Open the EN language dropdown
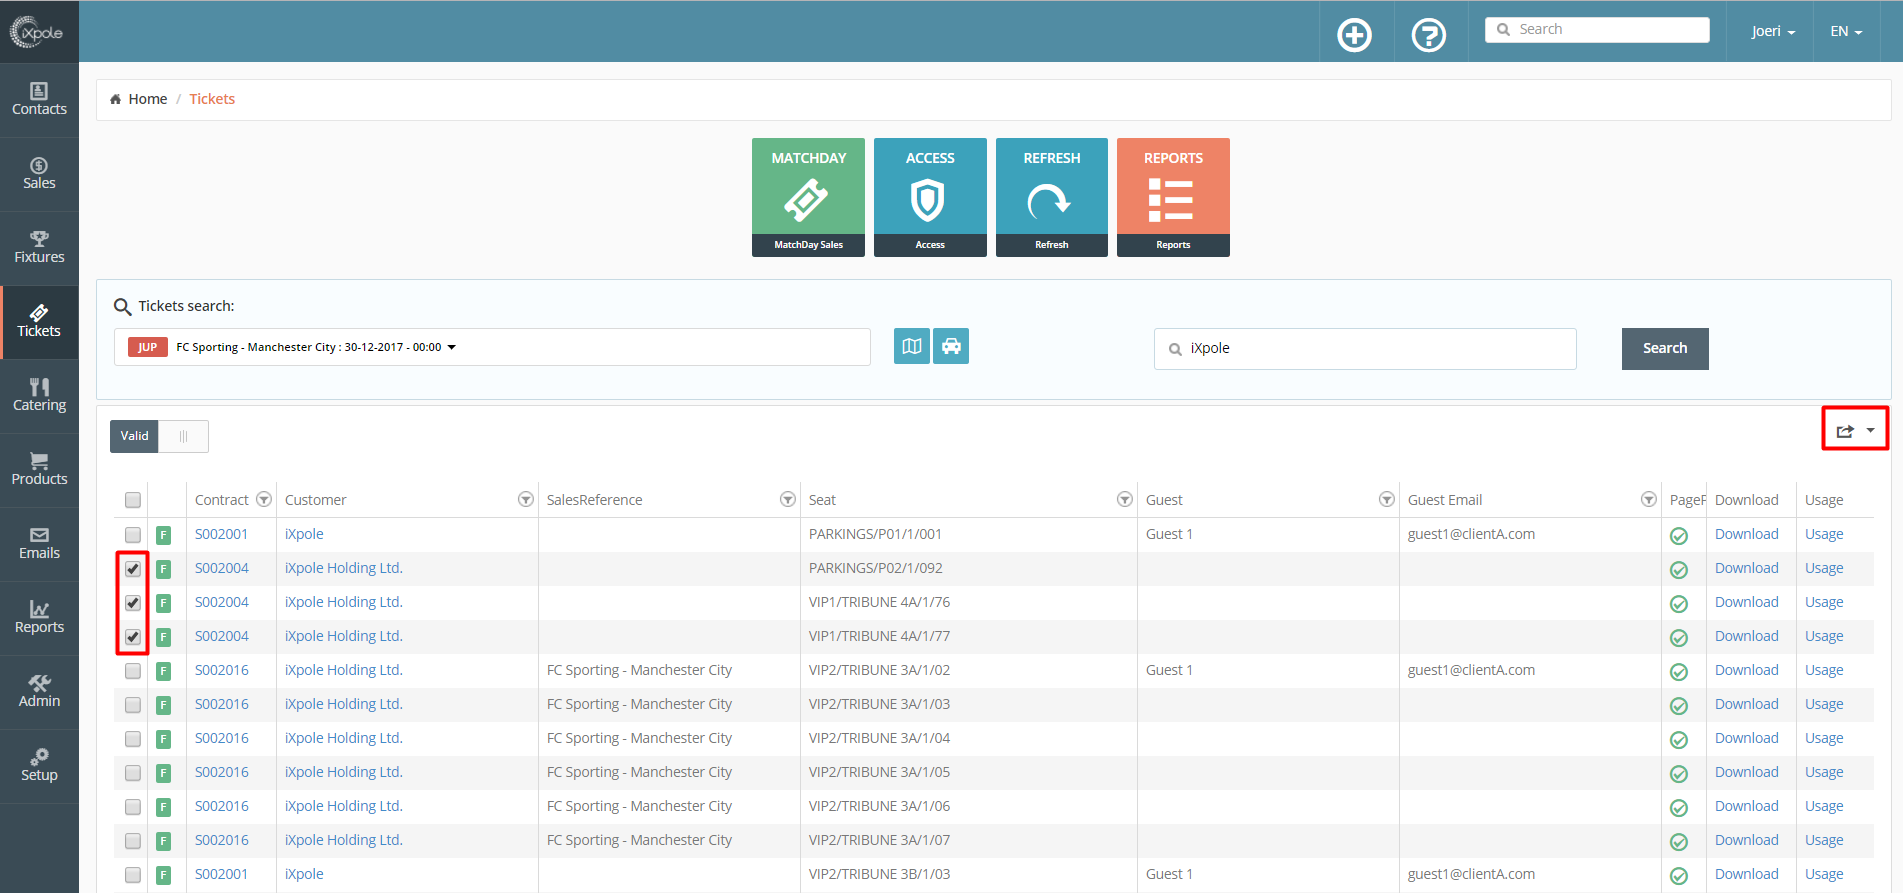The image size is (1903, 893). point(1846,31)
